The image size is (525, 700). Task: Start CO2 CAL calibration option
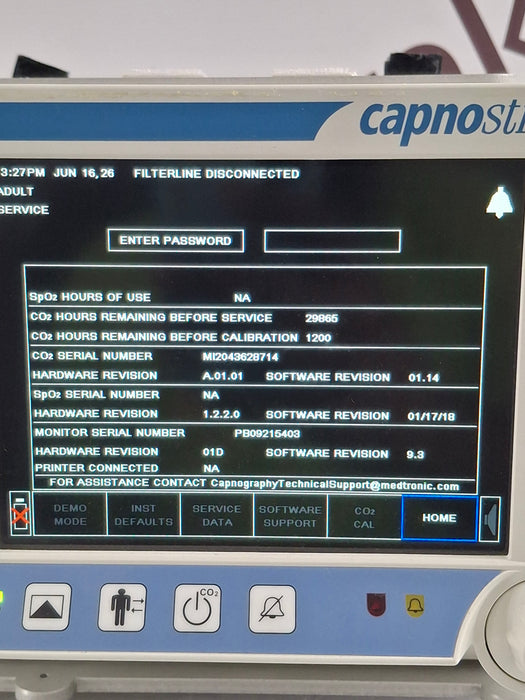point(364,517)
